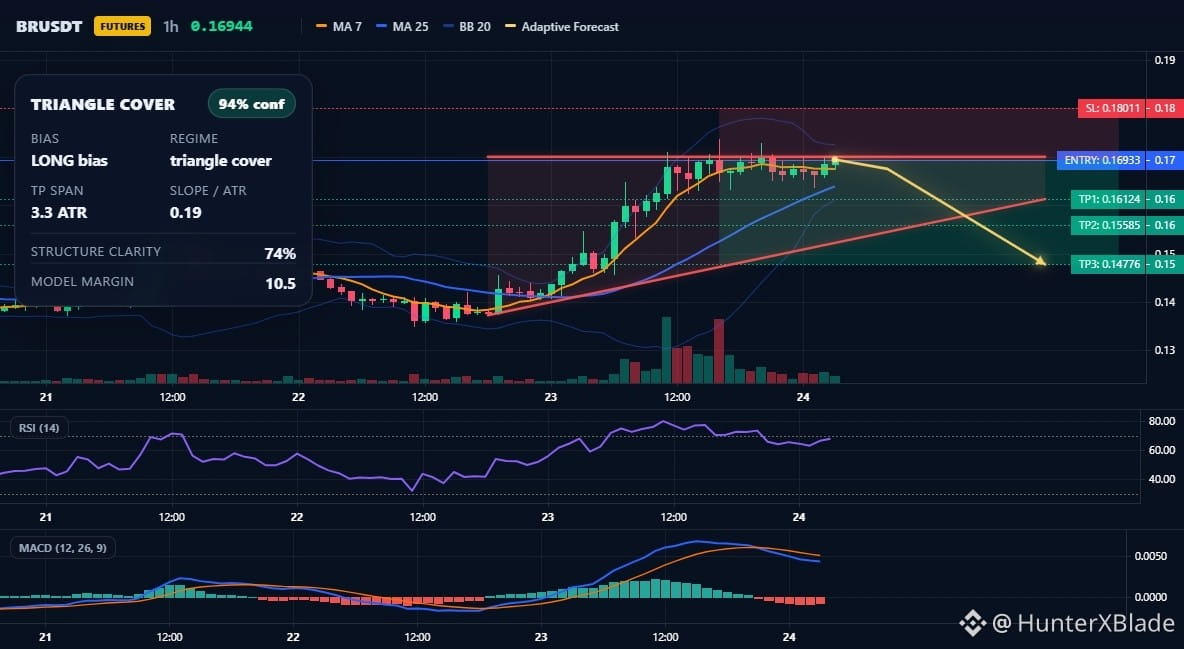Click the 0.14 price axis label
This screenshot has height=649, width=1184.
coord(1164,302)
